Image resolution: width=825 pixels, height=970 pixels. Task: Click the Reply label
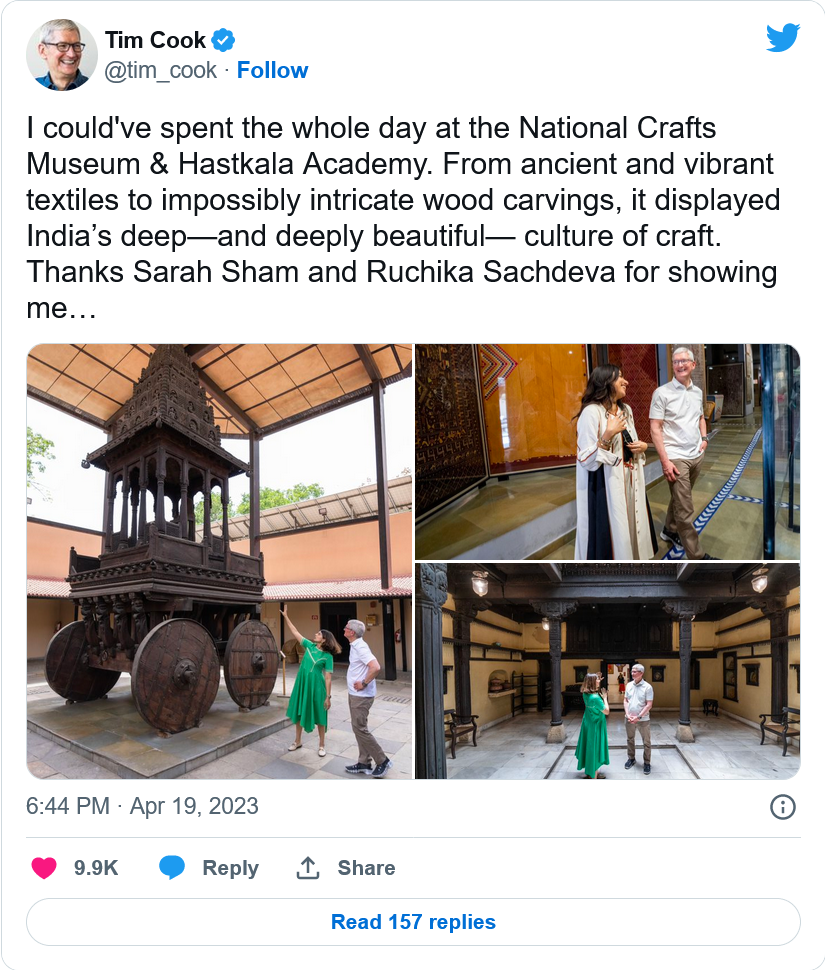pos(230,867)
